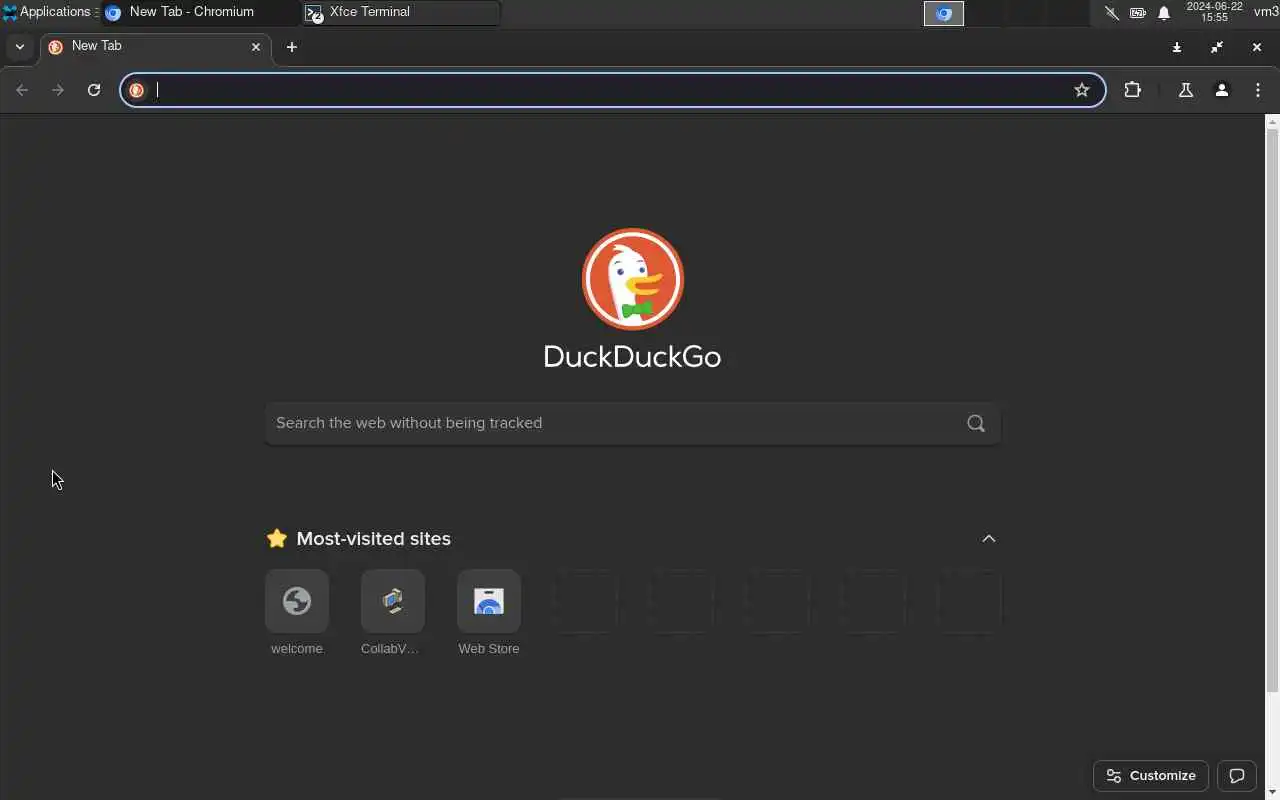Click the workspace switcher Chromium thumbnail

coord(944,13)
